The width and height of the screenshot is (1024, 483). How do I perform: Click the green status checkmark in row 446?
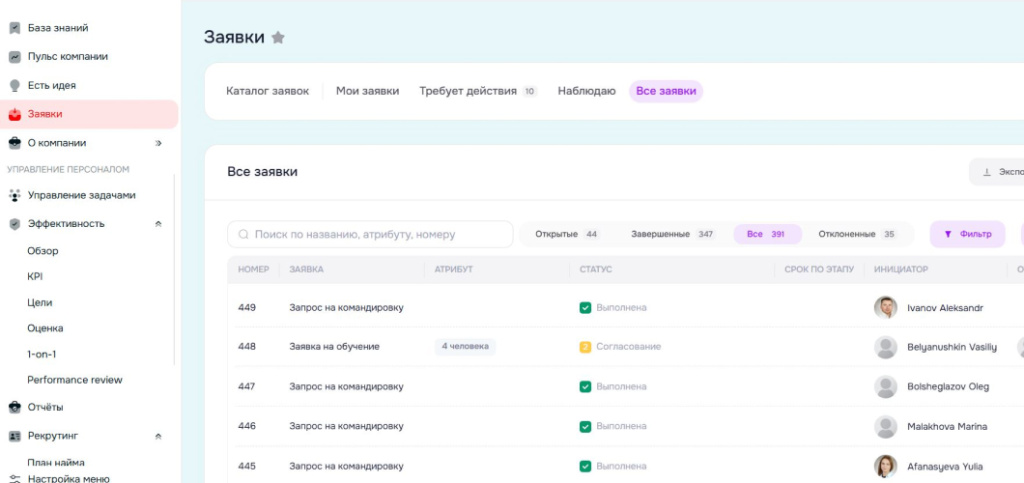click(x=585, y=426)
